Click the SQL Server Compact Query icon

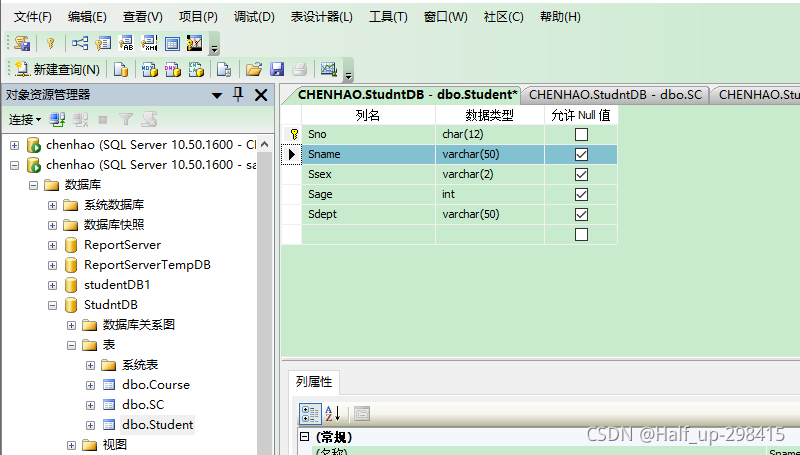coord(224,69)
